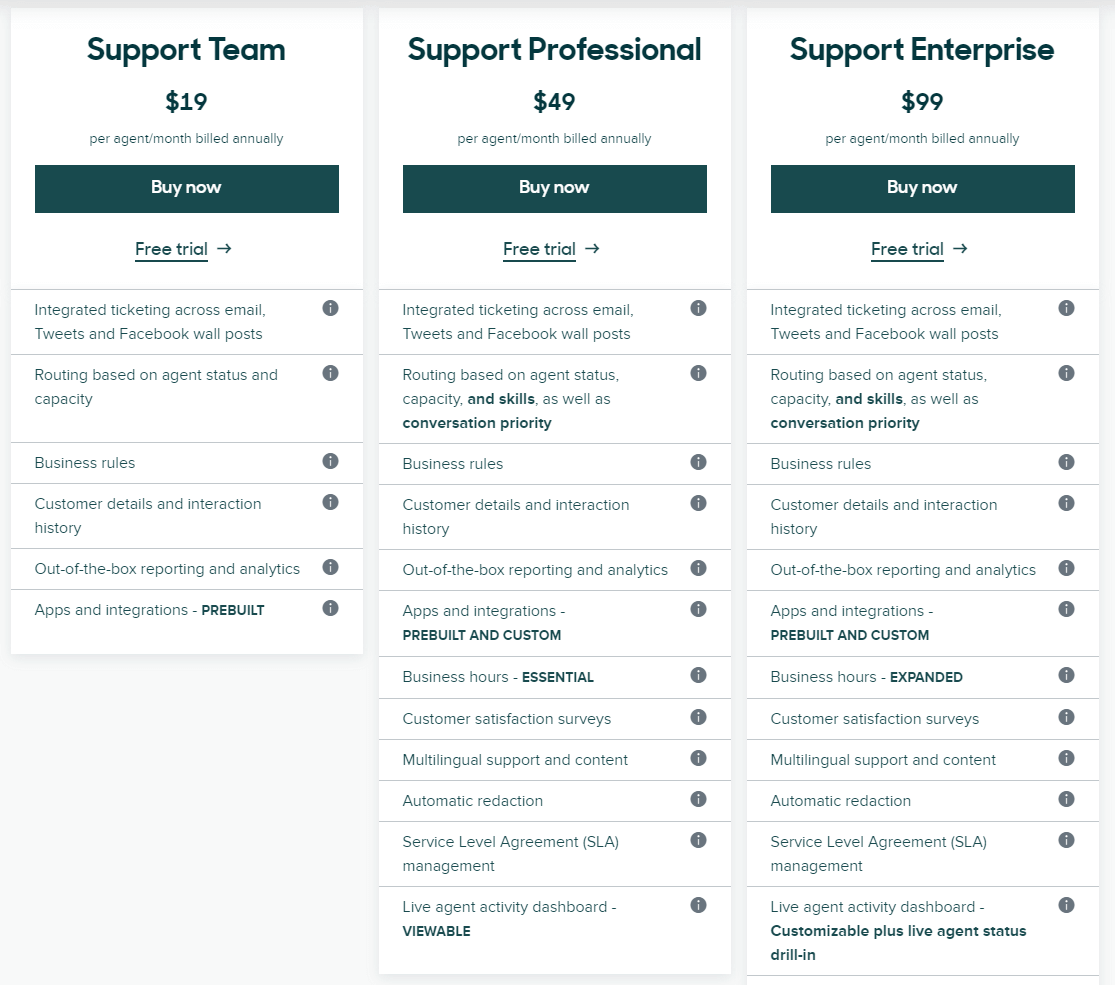Image resolution: width=1115 pixels, height=985 pixels.
Task: Click the arrow beside Enterprise Free trial
Action: click(x=960, y=249)
